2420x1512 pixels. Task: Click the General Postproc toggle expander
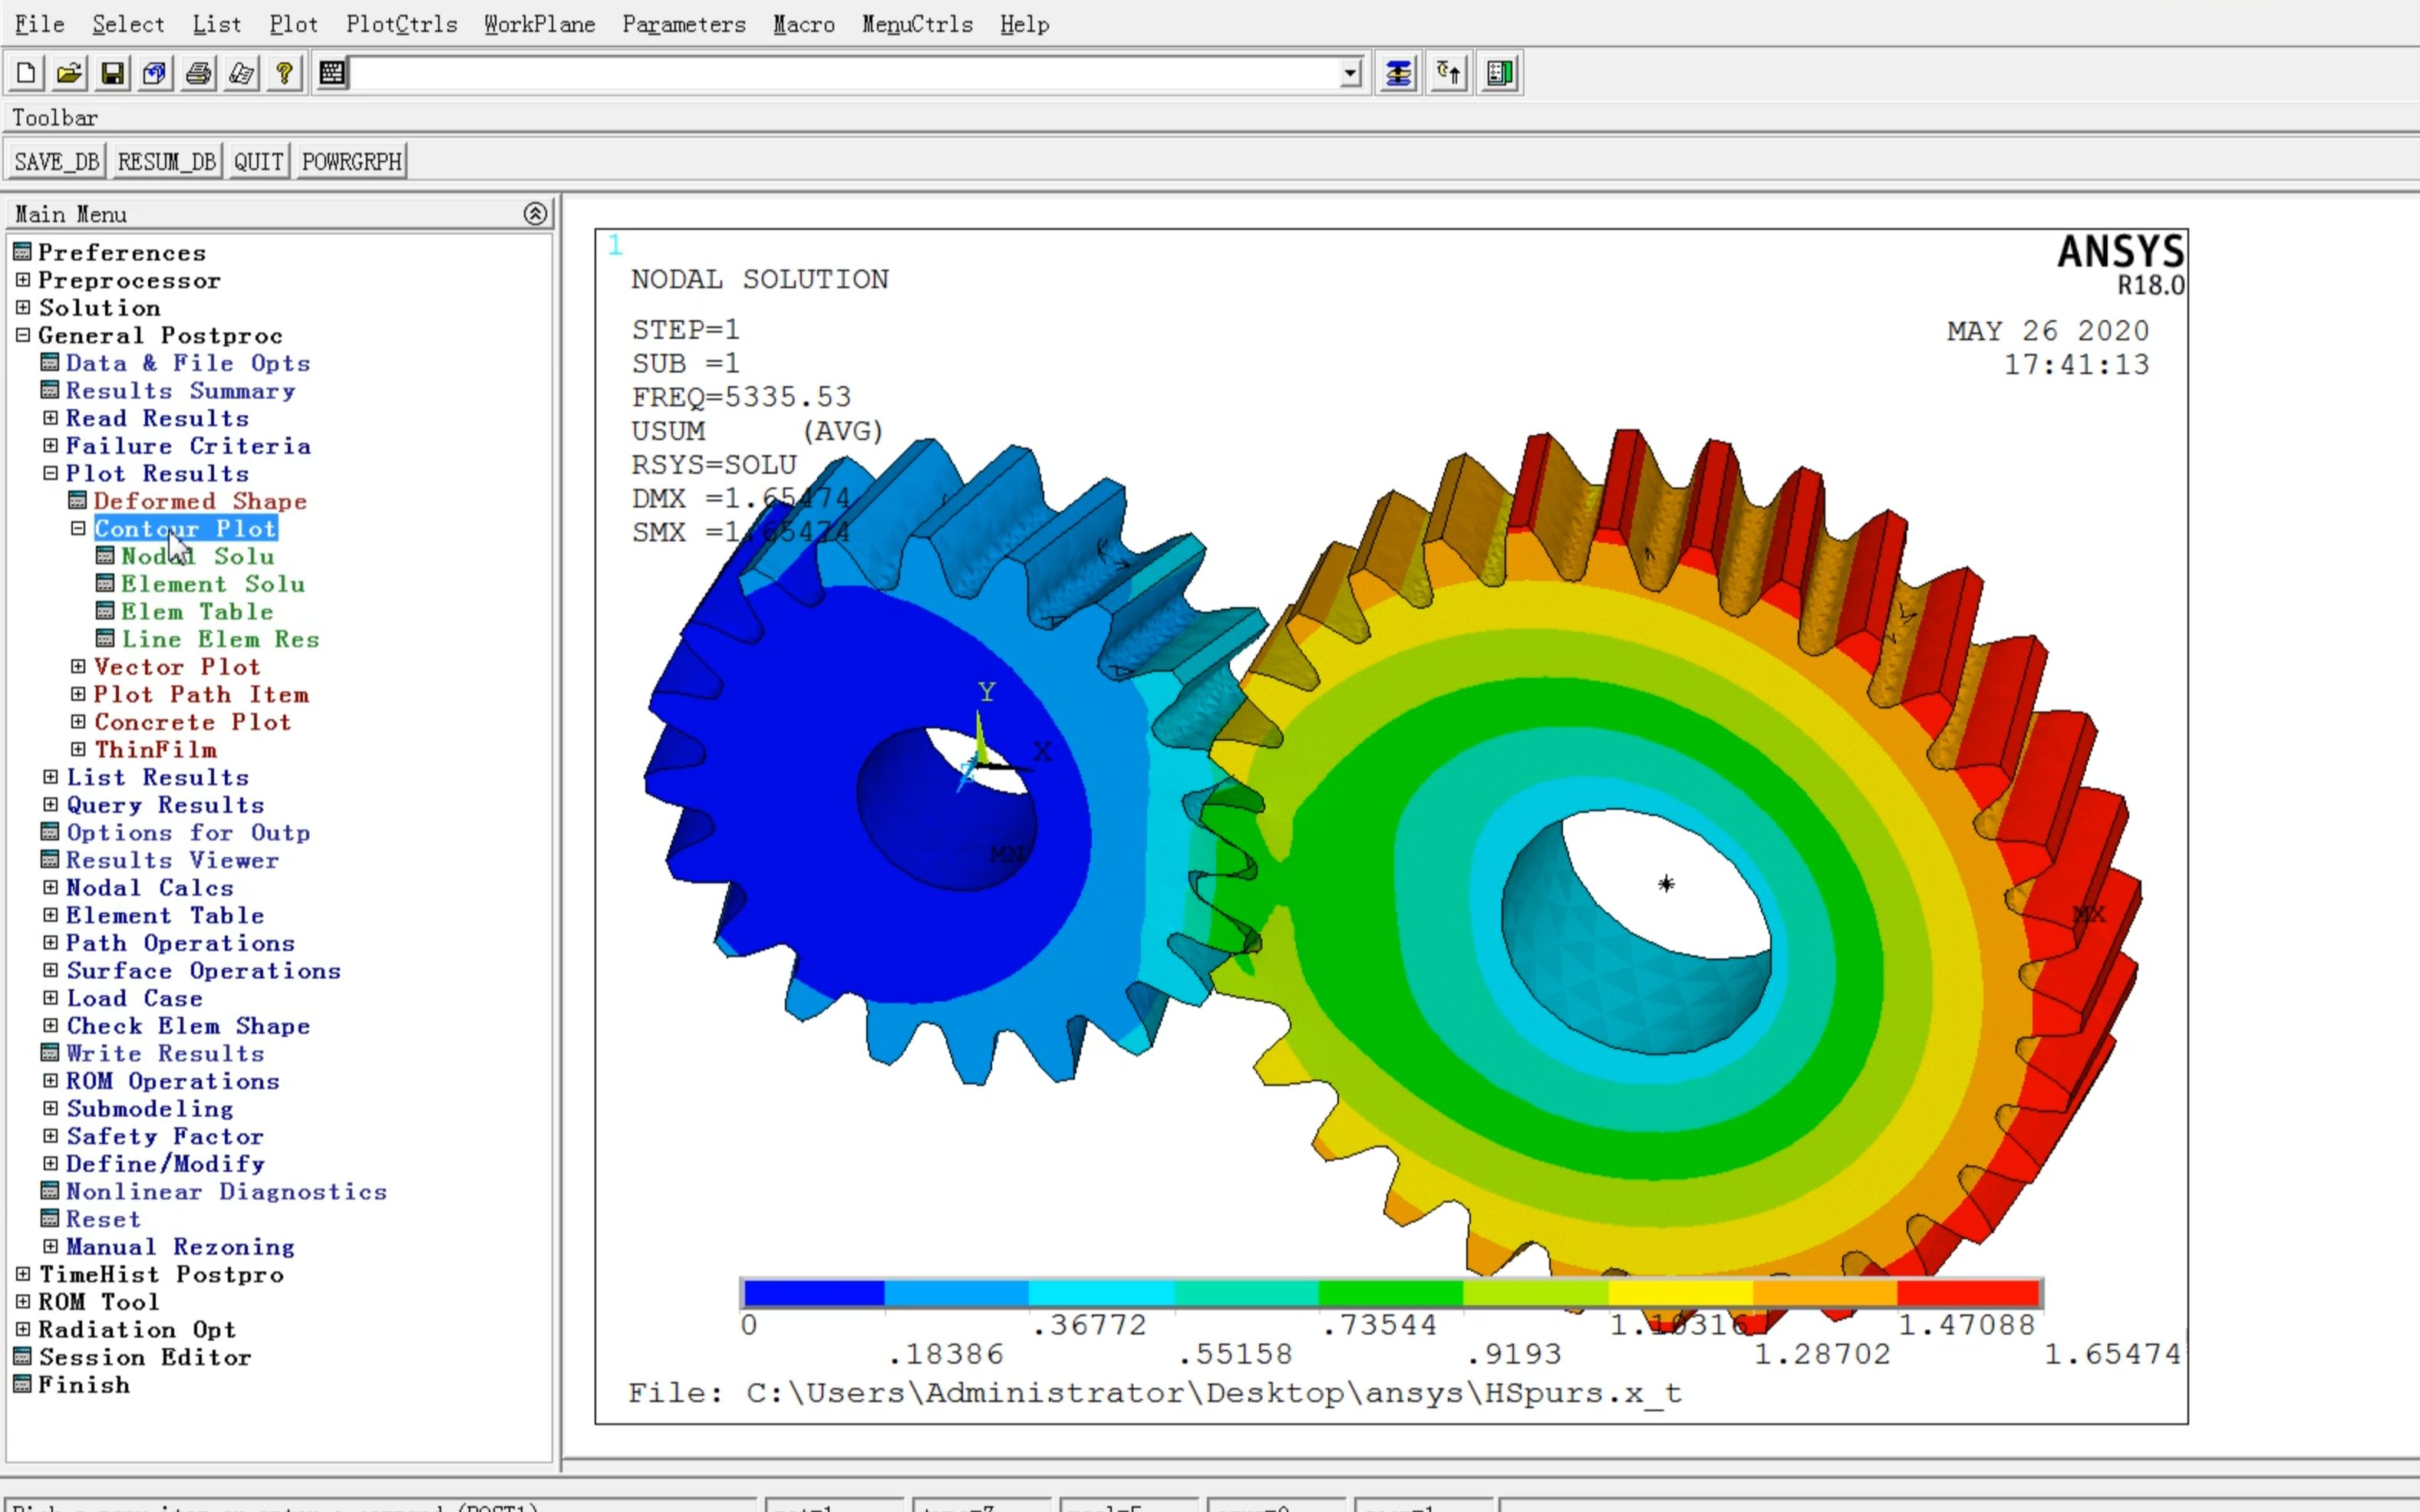pos(26,334)
